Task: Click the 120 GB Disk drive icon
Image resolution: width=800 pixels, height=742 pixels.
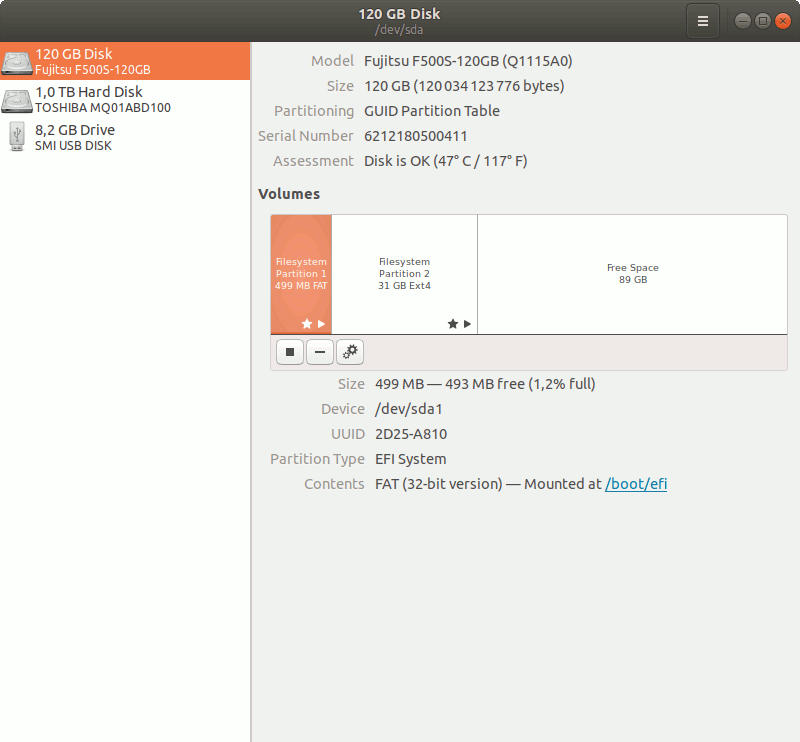Action: point(16,62)
